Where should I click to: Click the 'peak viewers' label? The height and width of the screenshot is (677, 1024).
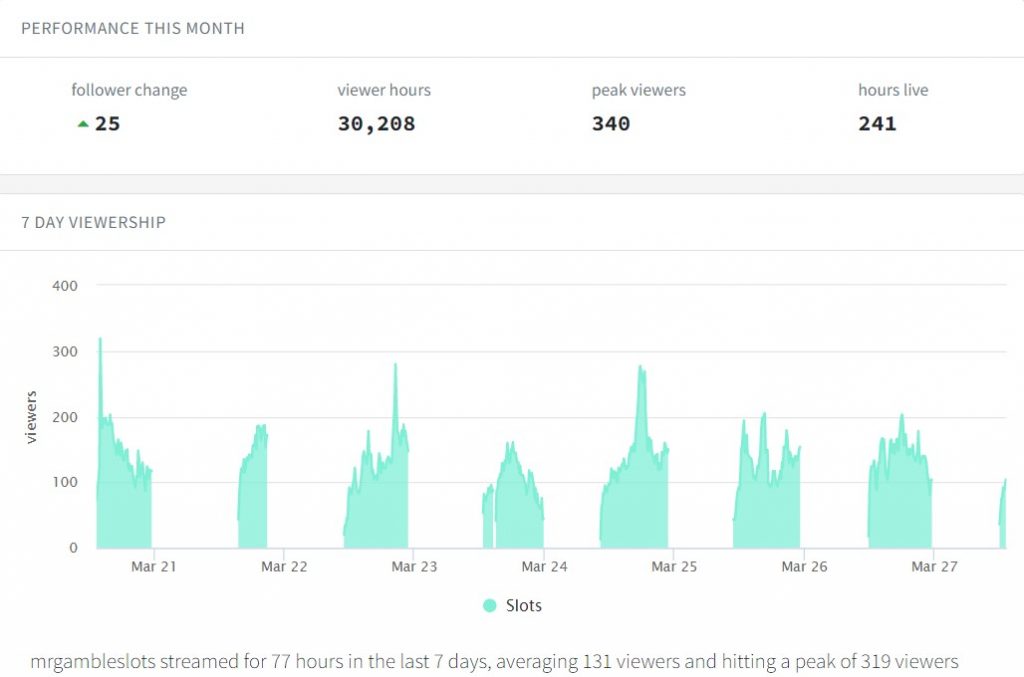click(x=639, y=90)
